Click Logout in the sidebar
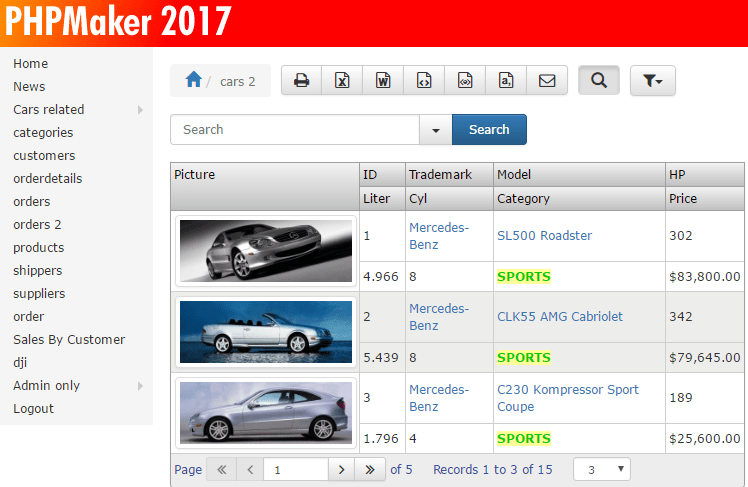This screenshot has width=748, height=487. [33, 409]
